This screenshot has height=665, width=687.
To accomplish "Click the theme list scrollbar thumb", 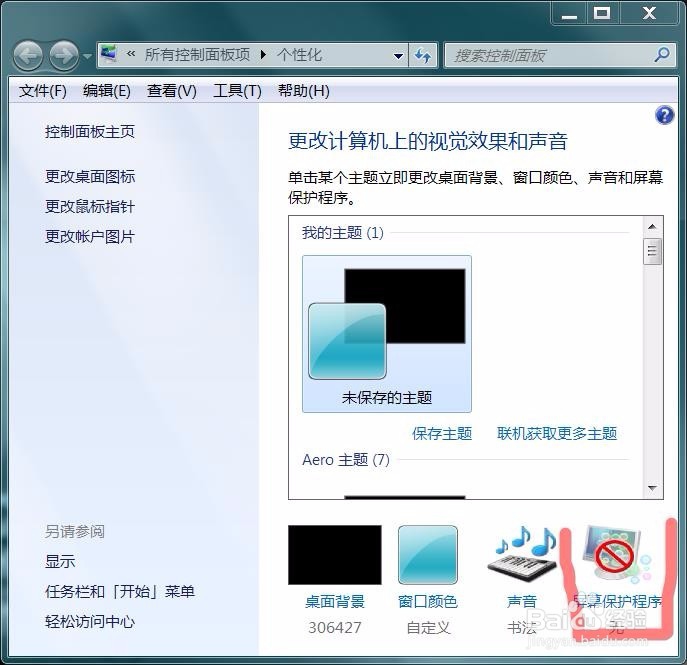I will pyautogui.click(x=652, y=251).
